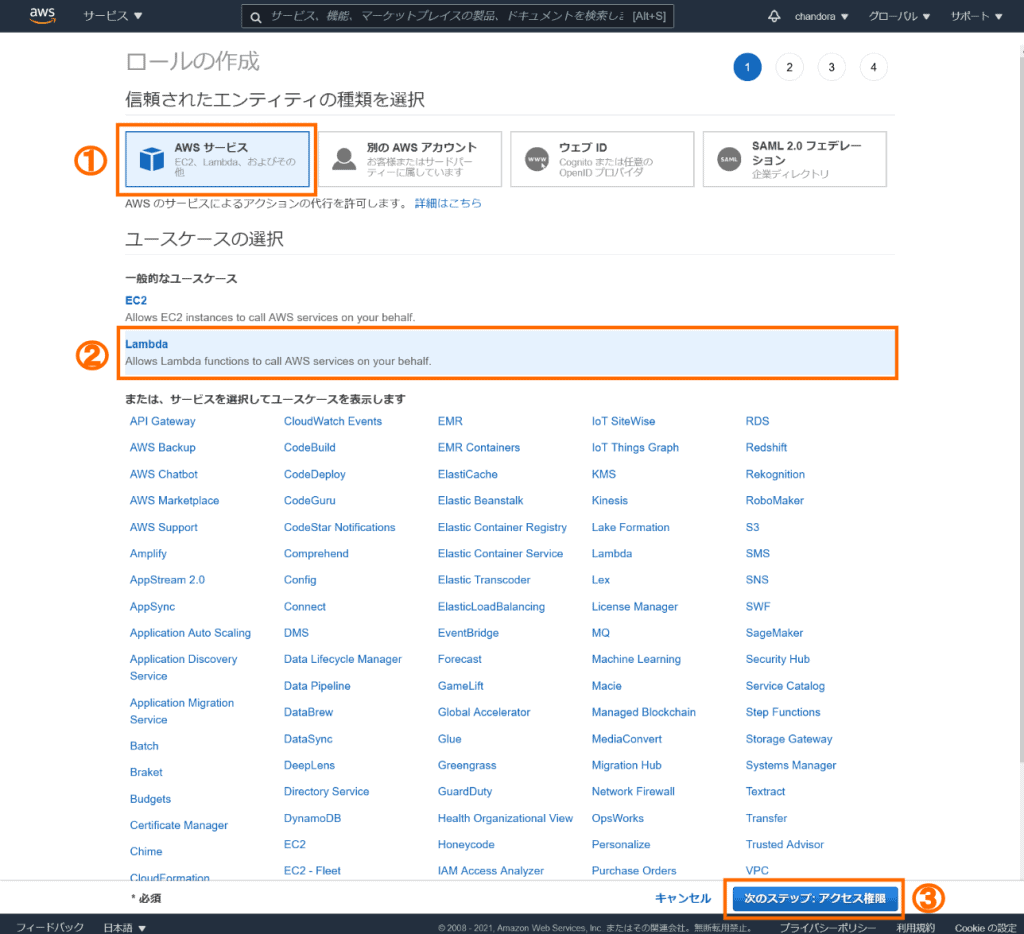Select AWS Backup service
The width and height of the screenshot is (1024, 934).
coord(163,447)
